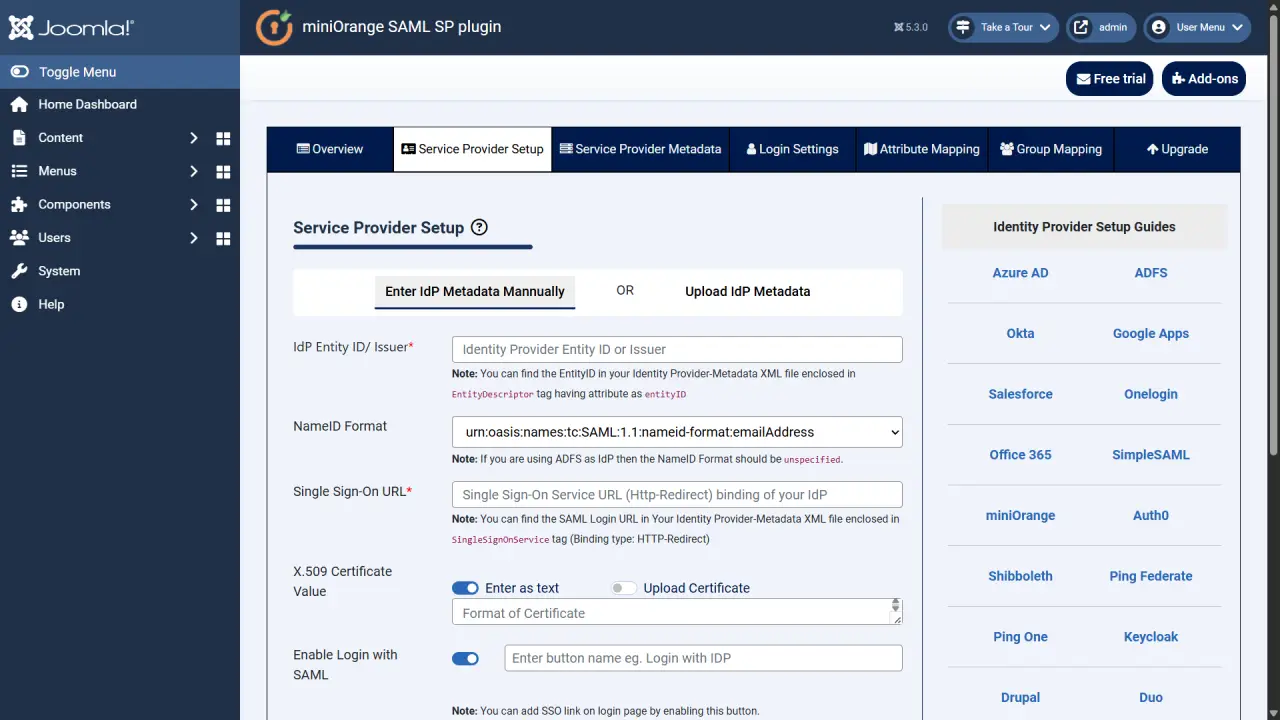1280x720 pixels.
Task: Select Enter IdP Metadata Manually option
Action: 475,291
